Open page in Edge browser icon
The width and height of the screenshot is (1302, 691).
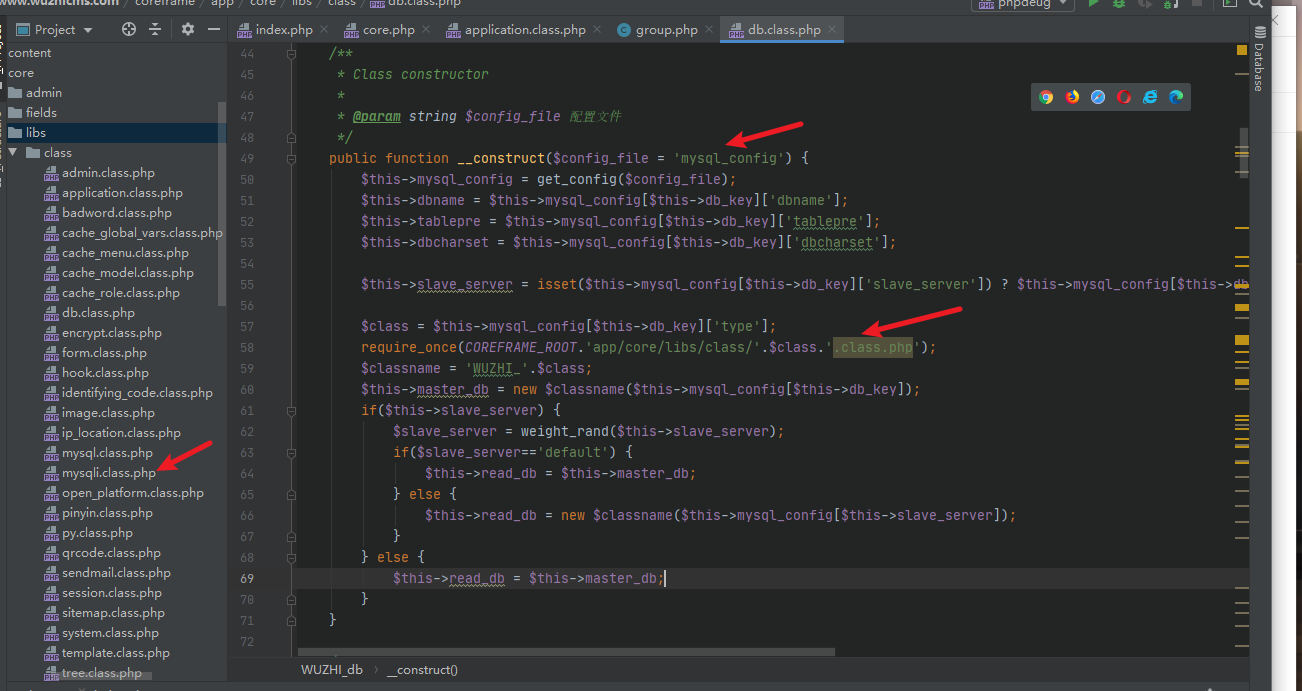[1176, 97]
